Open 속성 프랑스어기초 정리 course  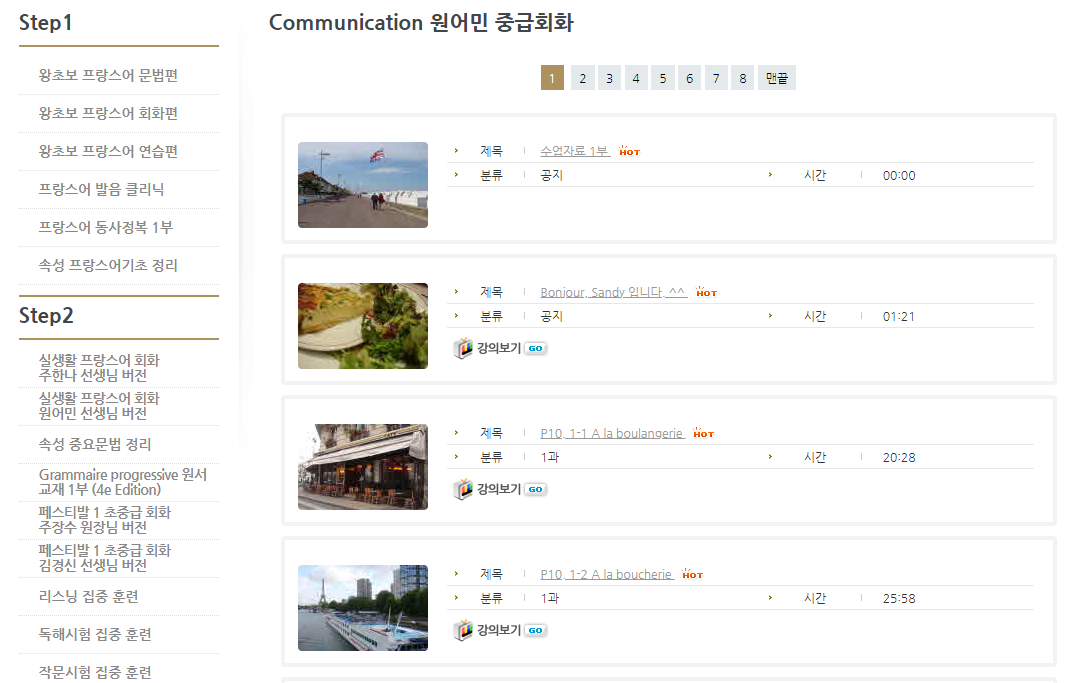108,266
